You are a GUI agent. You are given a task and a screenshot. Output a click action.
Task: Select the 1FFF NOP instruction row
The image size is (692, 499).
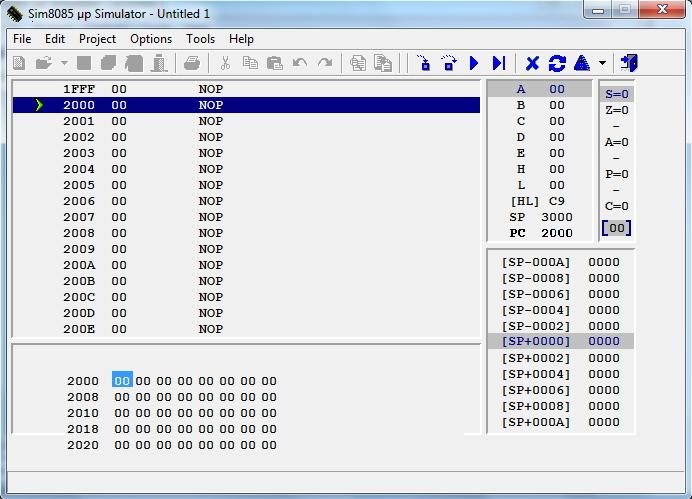point(246,89)
